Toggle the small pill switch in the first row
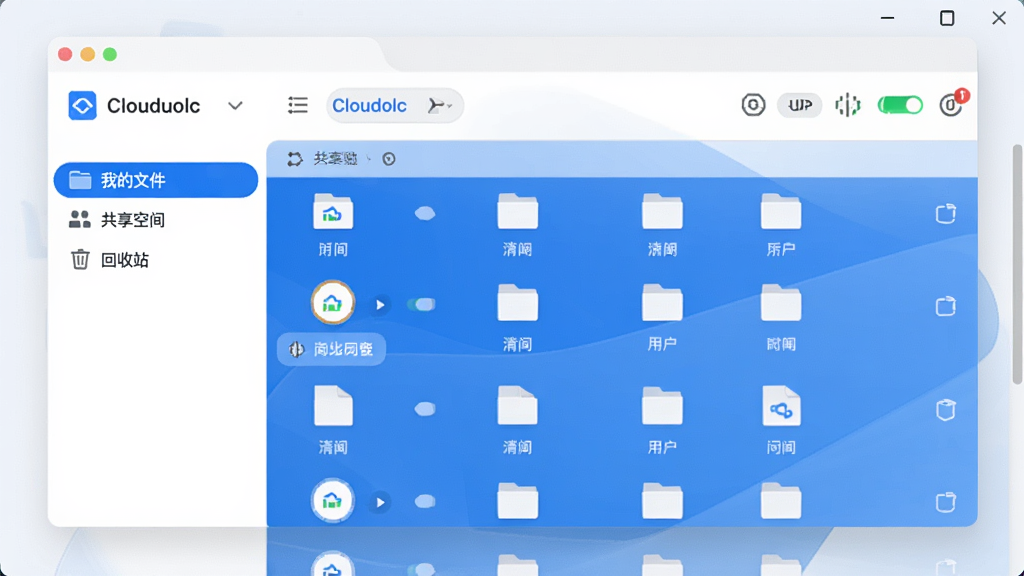 click(x=424, y=214)
